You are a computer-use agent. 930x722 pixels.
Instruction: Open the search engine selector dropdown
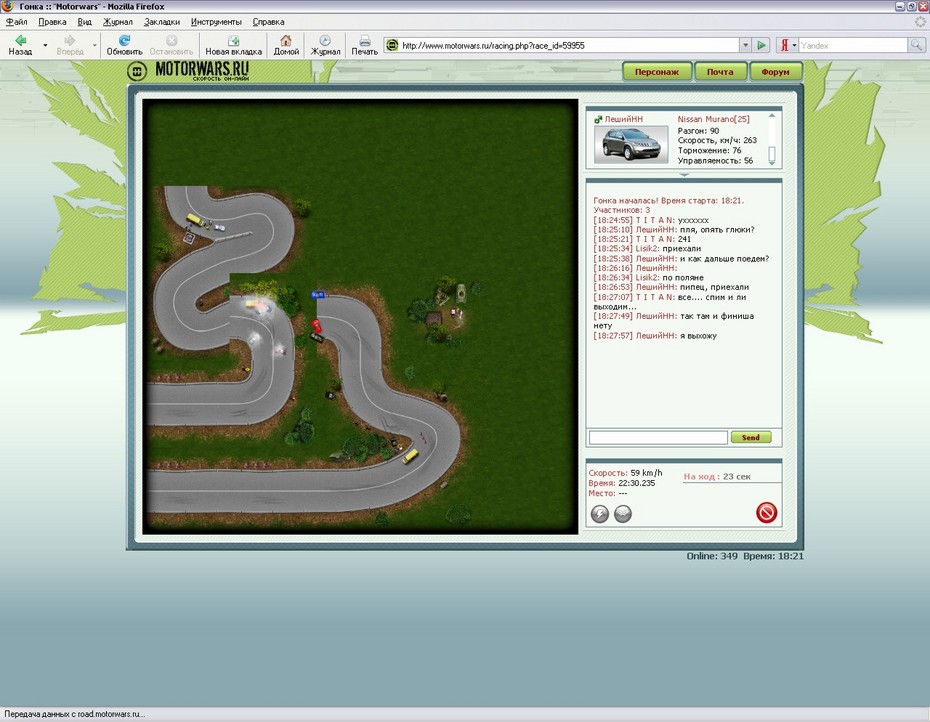pos(794,46)
